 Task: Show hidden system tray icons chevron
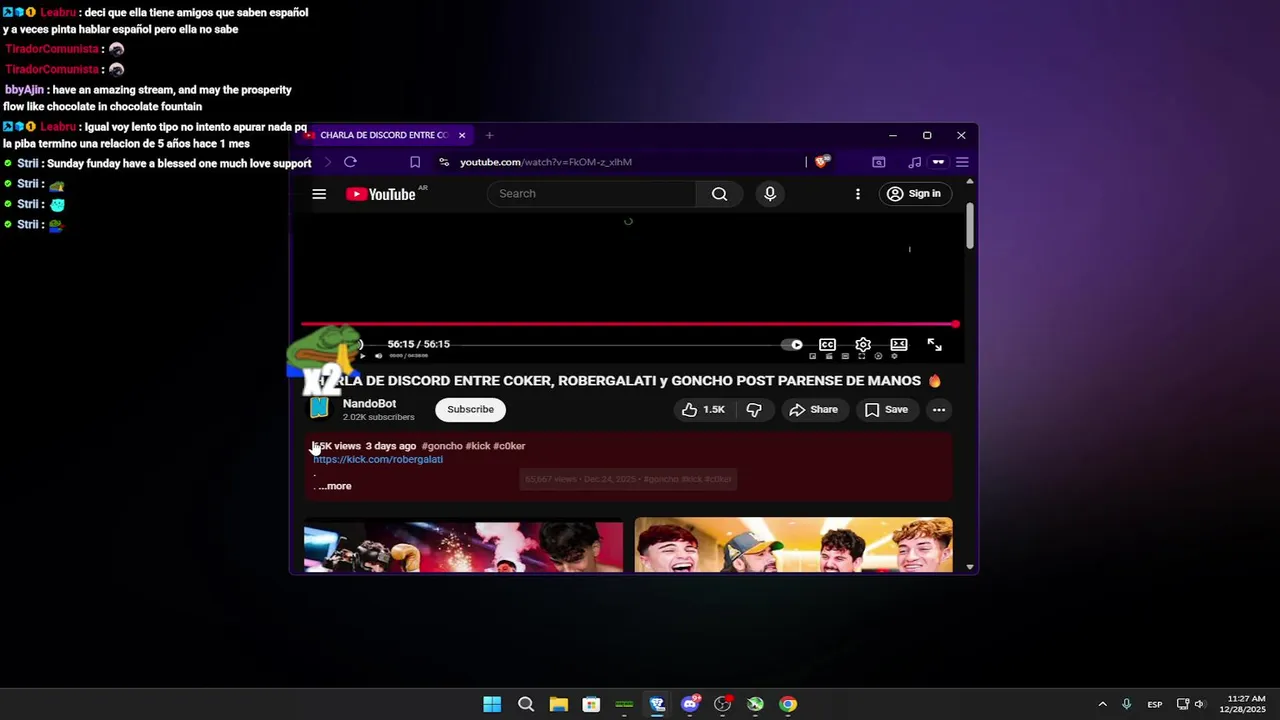point(1102,704)
